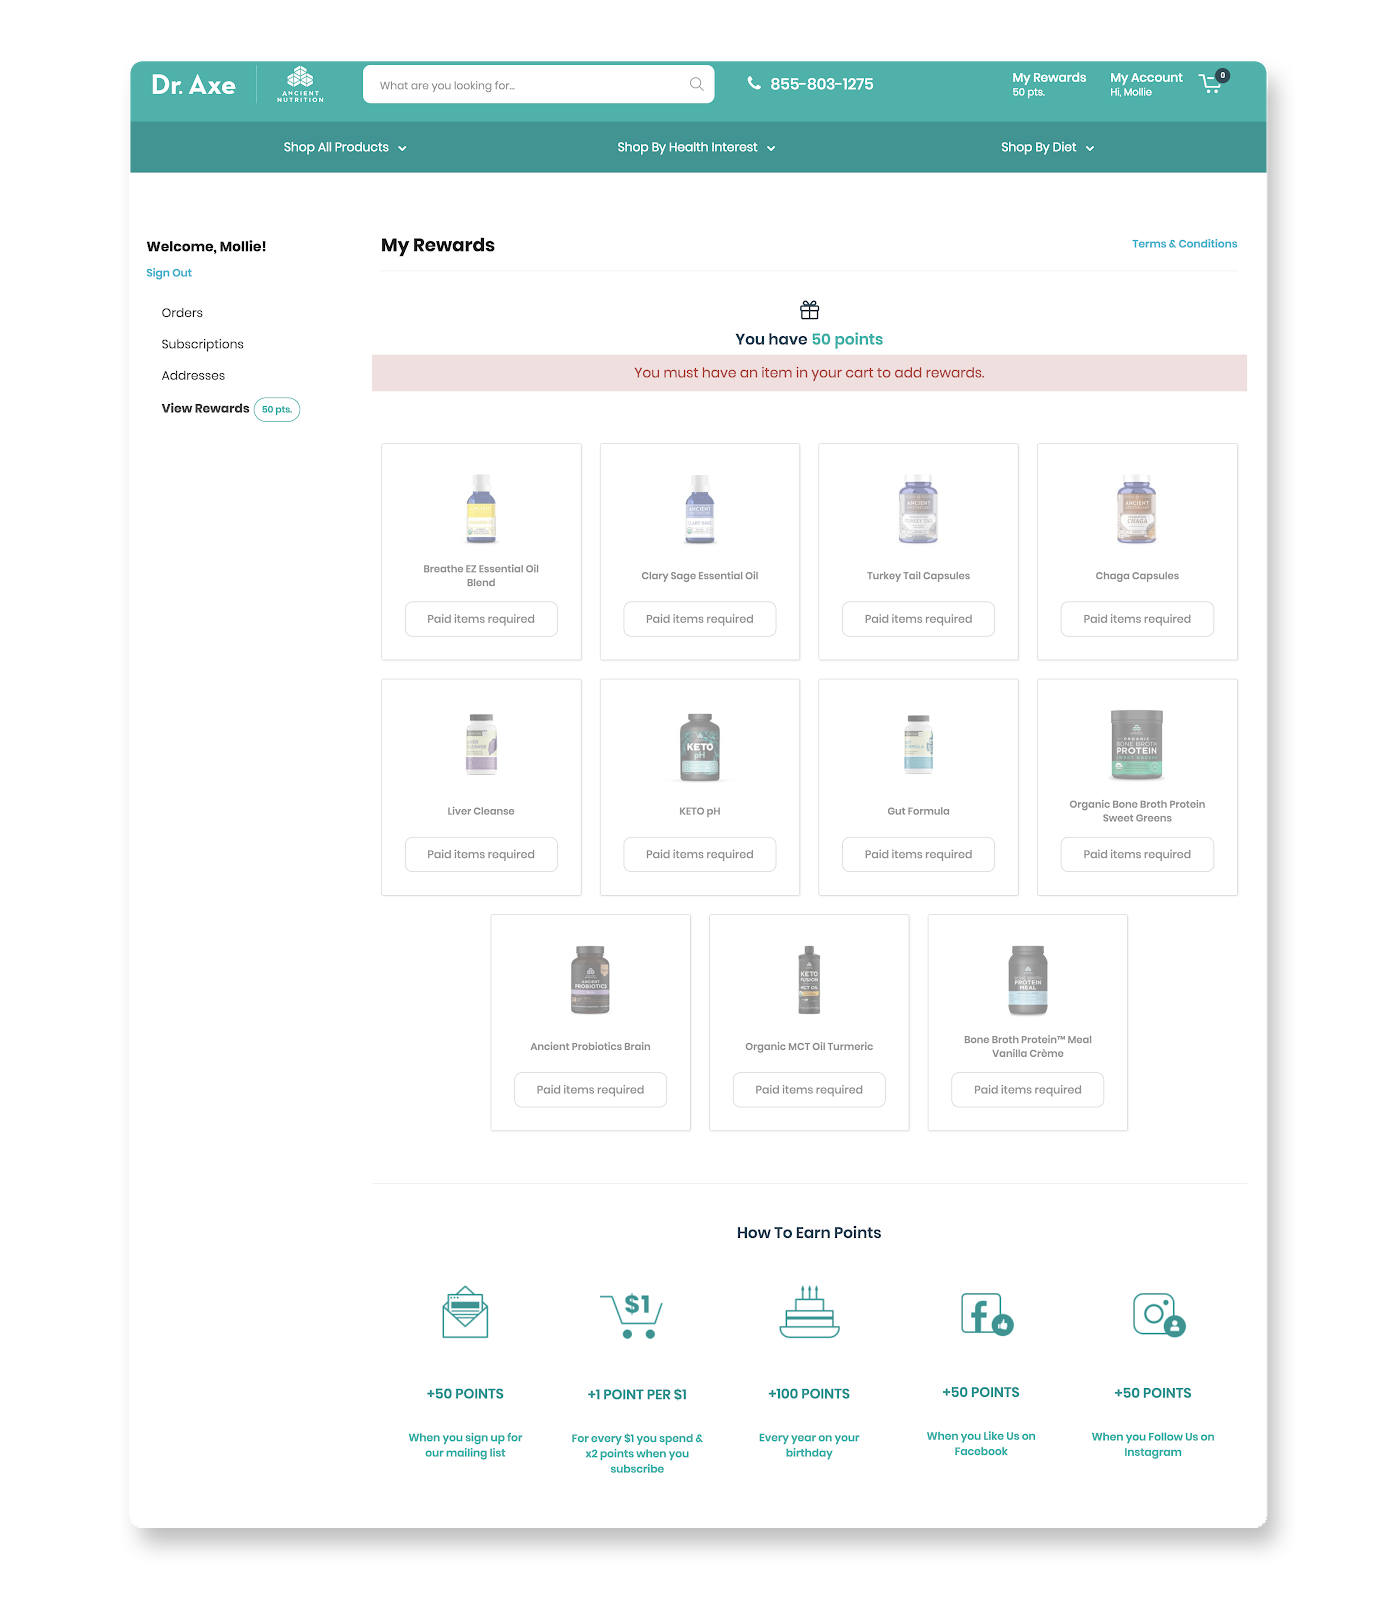Click the Ancient Nutrition logo
This screenshot has height=1600, width=1382.
tap(300, 85)
